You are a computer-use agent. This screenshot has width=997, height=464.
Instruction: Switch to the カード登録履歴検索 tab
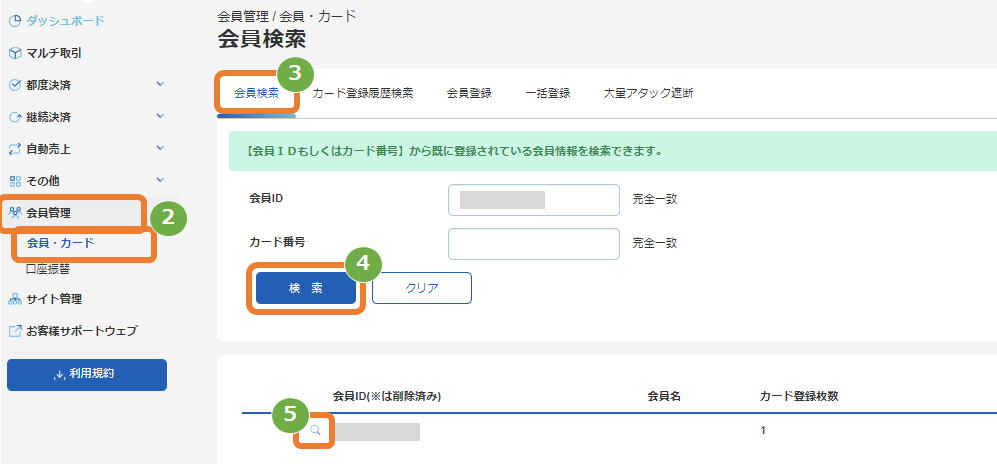tap(363, 93)
